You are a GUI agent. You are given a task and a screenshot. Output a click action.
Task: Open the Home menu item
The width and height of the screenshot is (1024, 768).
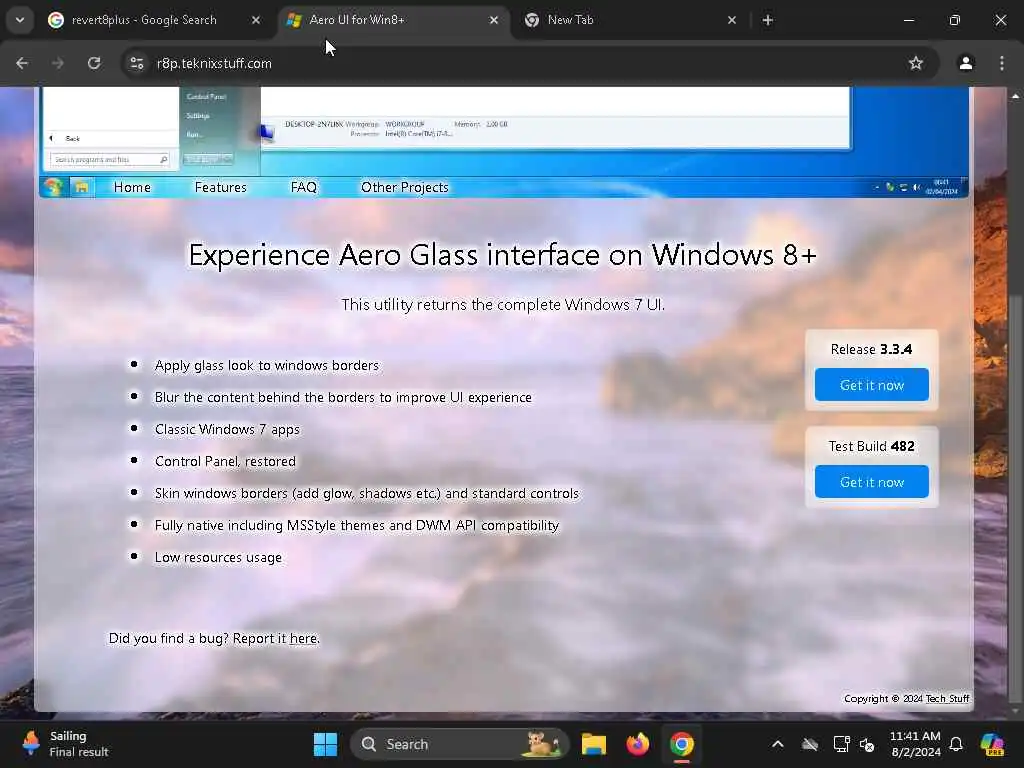point(132,187)
